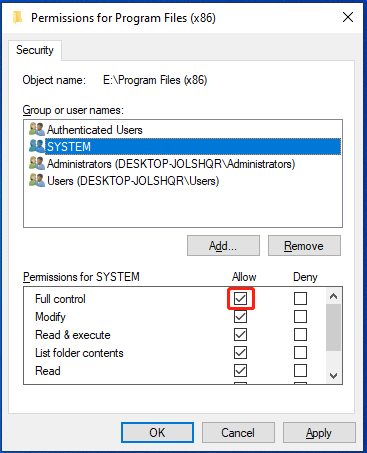Click the Apply button
The width and height of the screenshot is (367, 453).
click(x=319, y=433)
